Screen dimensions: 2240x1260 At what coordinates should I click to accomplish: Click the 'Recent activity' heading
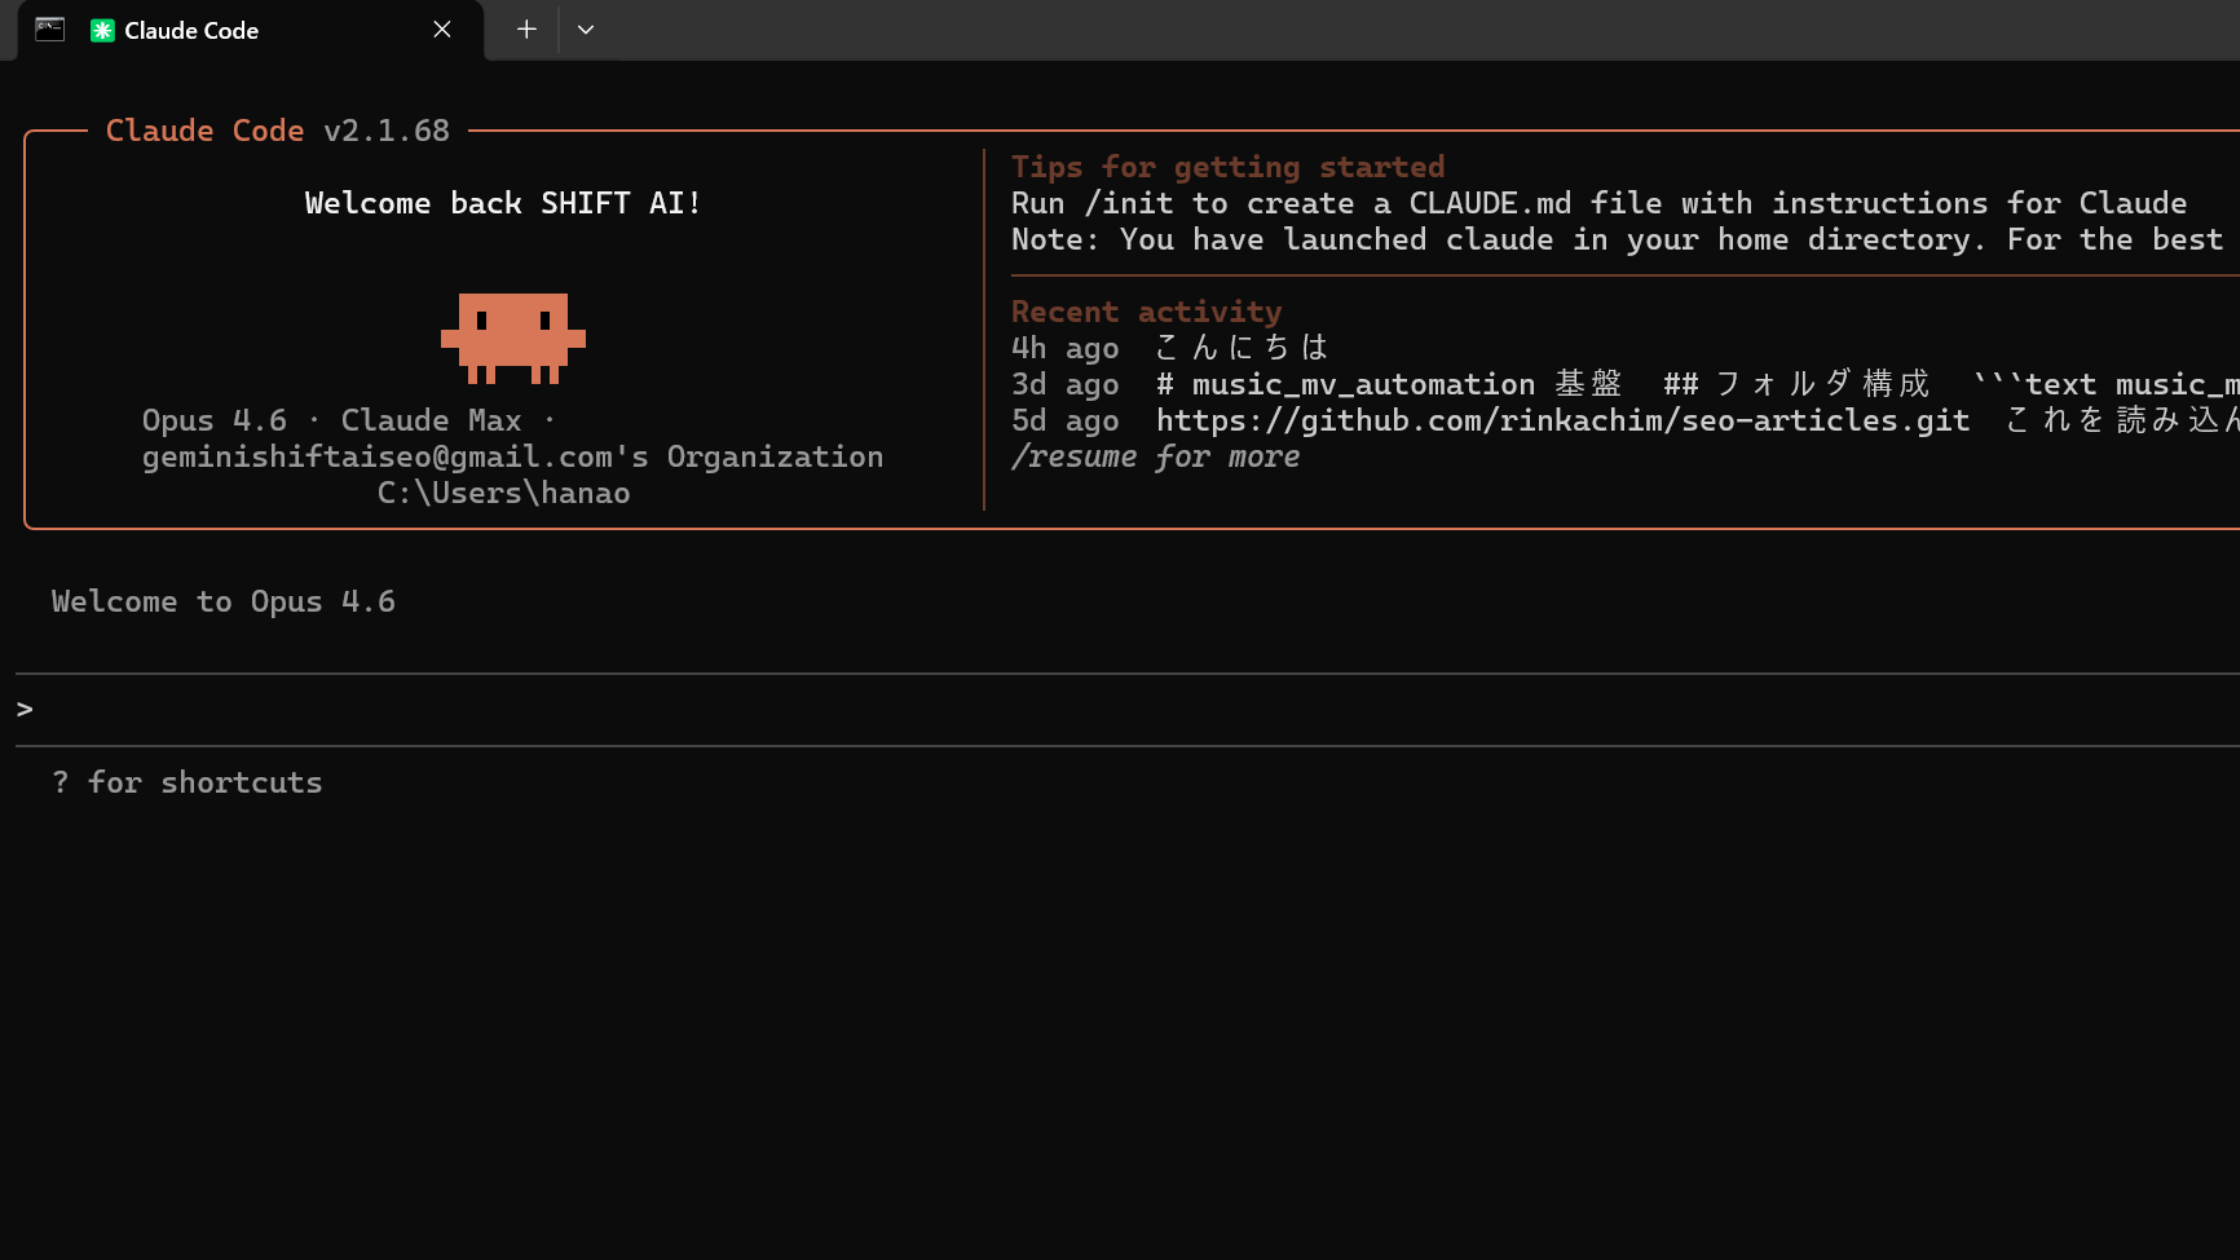(1146, 312)
